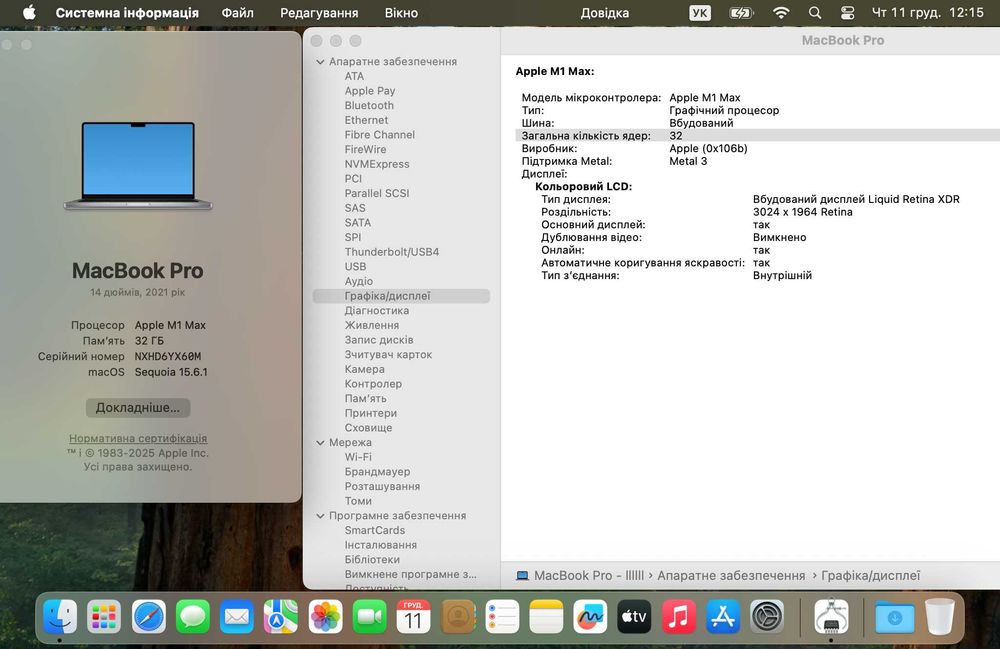Screen dimensions: 1000x649
Task: Click serial number NXHD6YX60M
Action: (x=168, y=356)
